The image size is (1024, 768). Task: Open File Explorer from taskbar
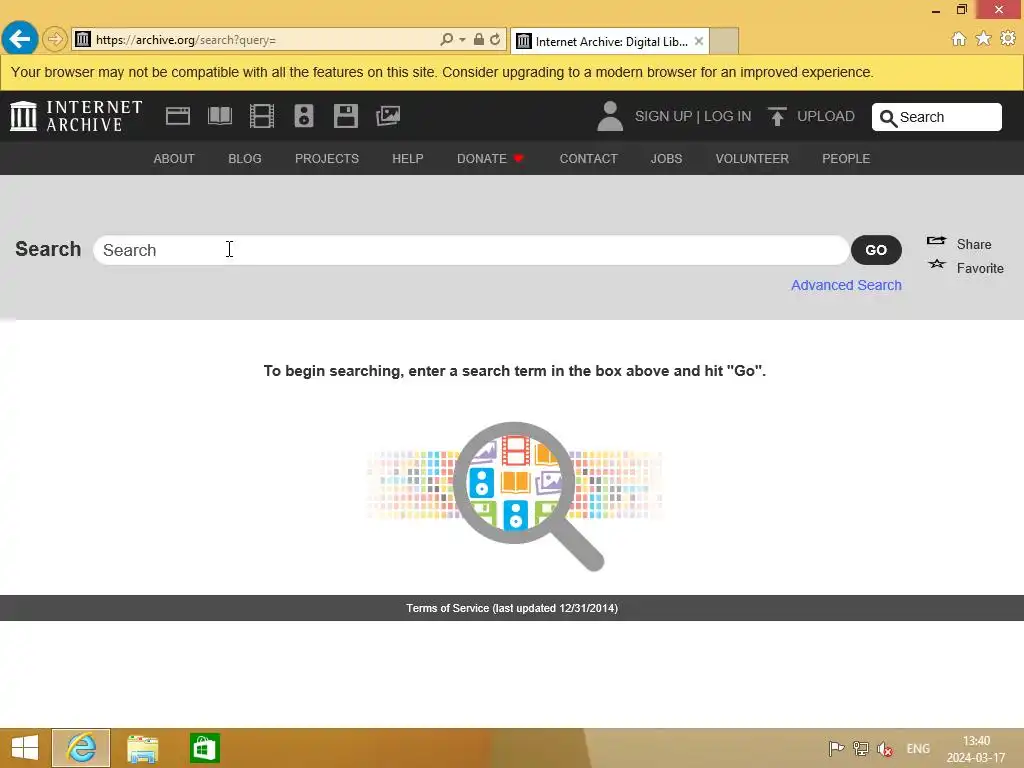pyautogui.click(x=142, y=748)
